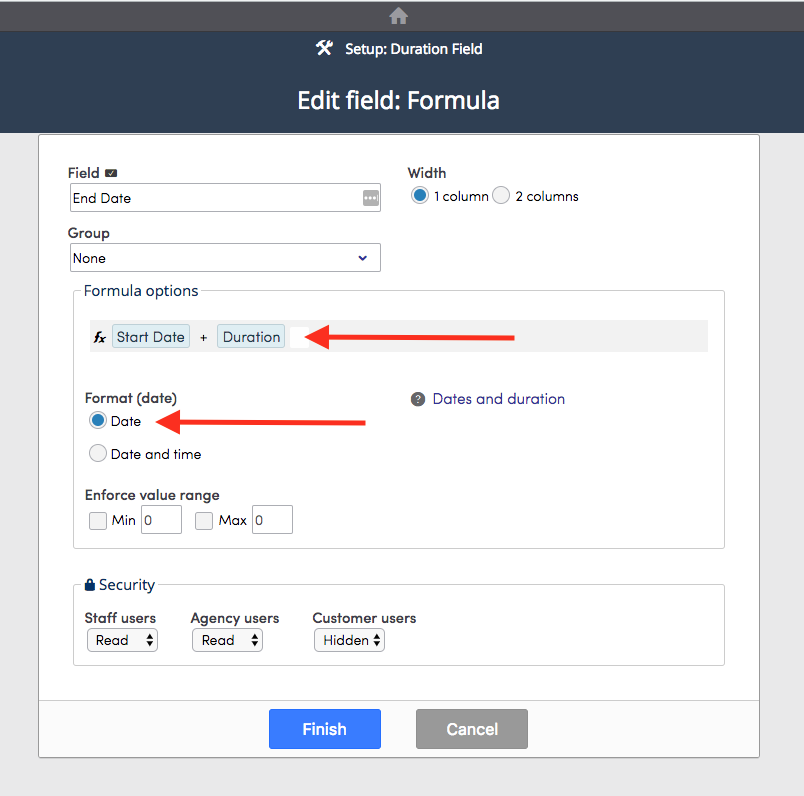The height and width of the screenshot is (796, 804).
Task: Open the Dates and duration link
Action: (x=498, y=398)
